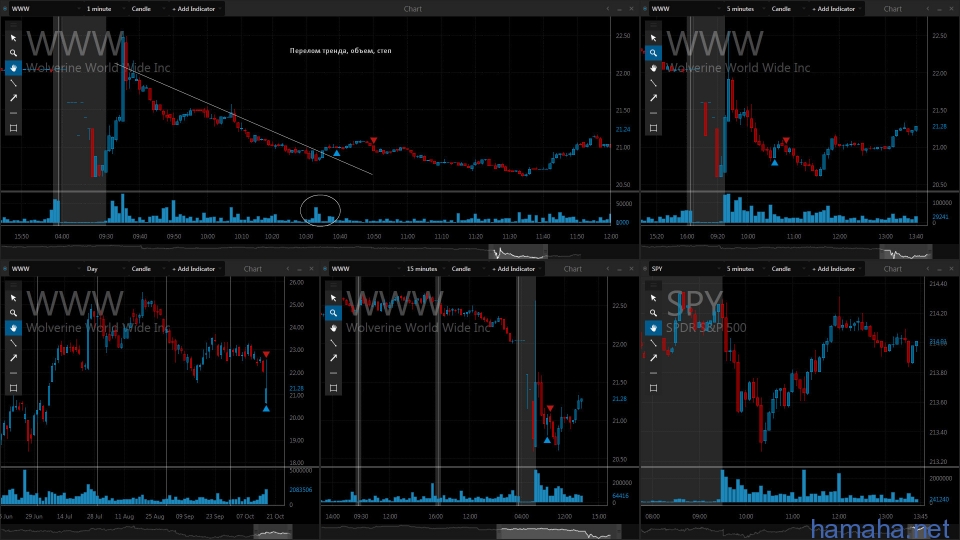The image size is (960, 540).
Task: Select the Chart tab of SPY panel
Action: coord(893,269)
